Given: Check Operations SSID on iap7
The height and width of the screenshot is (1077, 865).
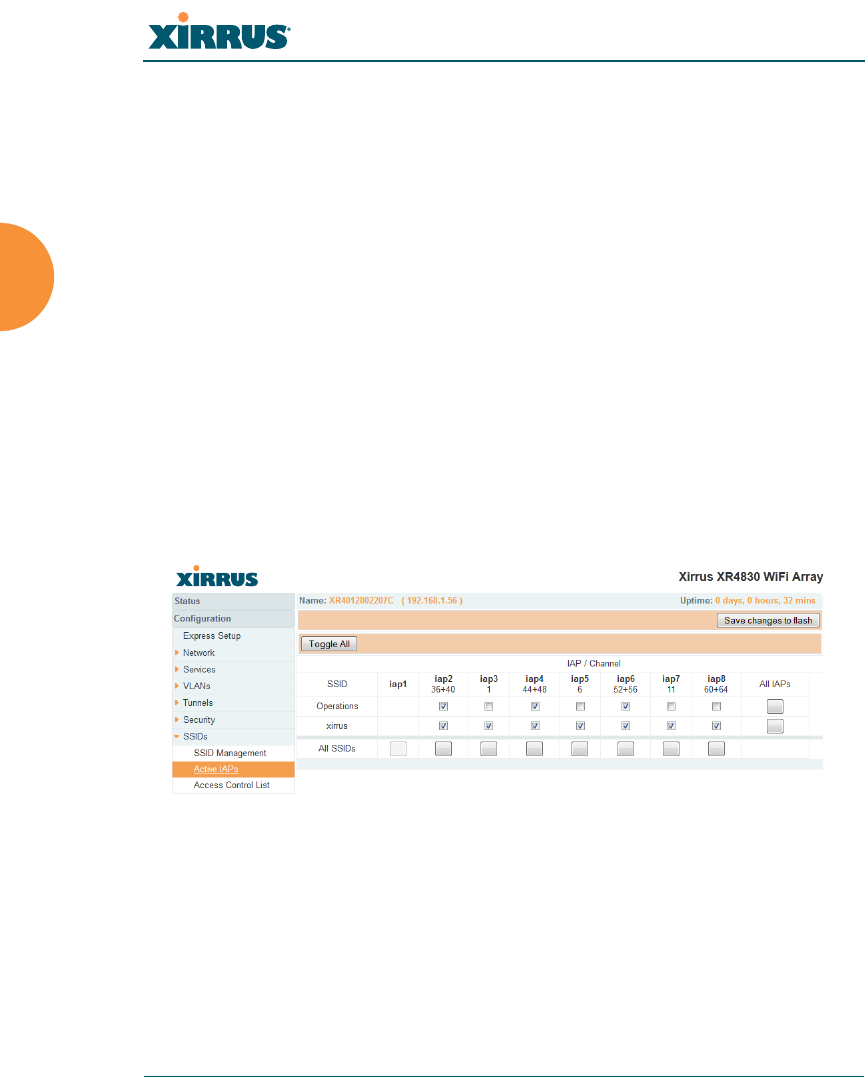Looking at the screenshot, I should point(671,706).
